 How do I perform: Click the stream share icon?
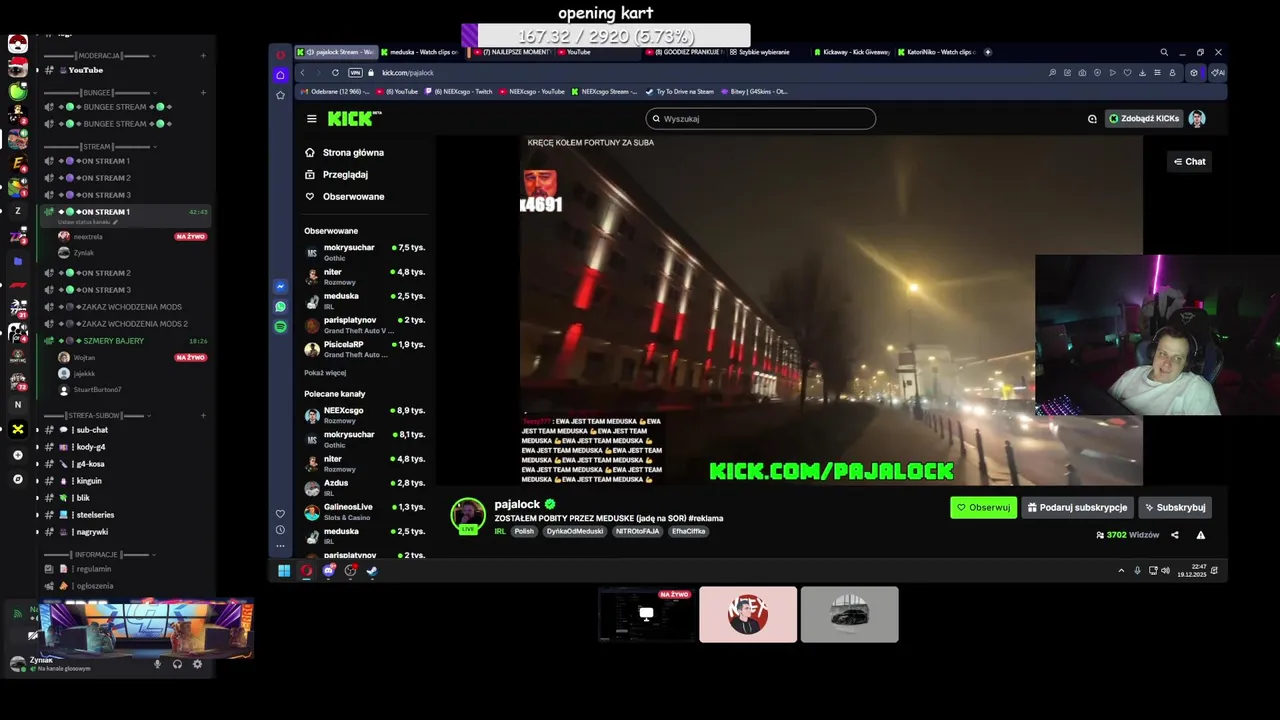(x=1175, y=535)
